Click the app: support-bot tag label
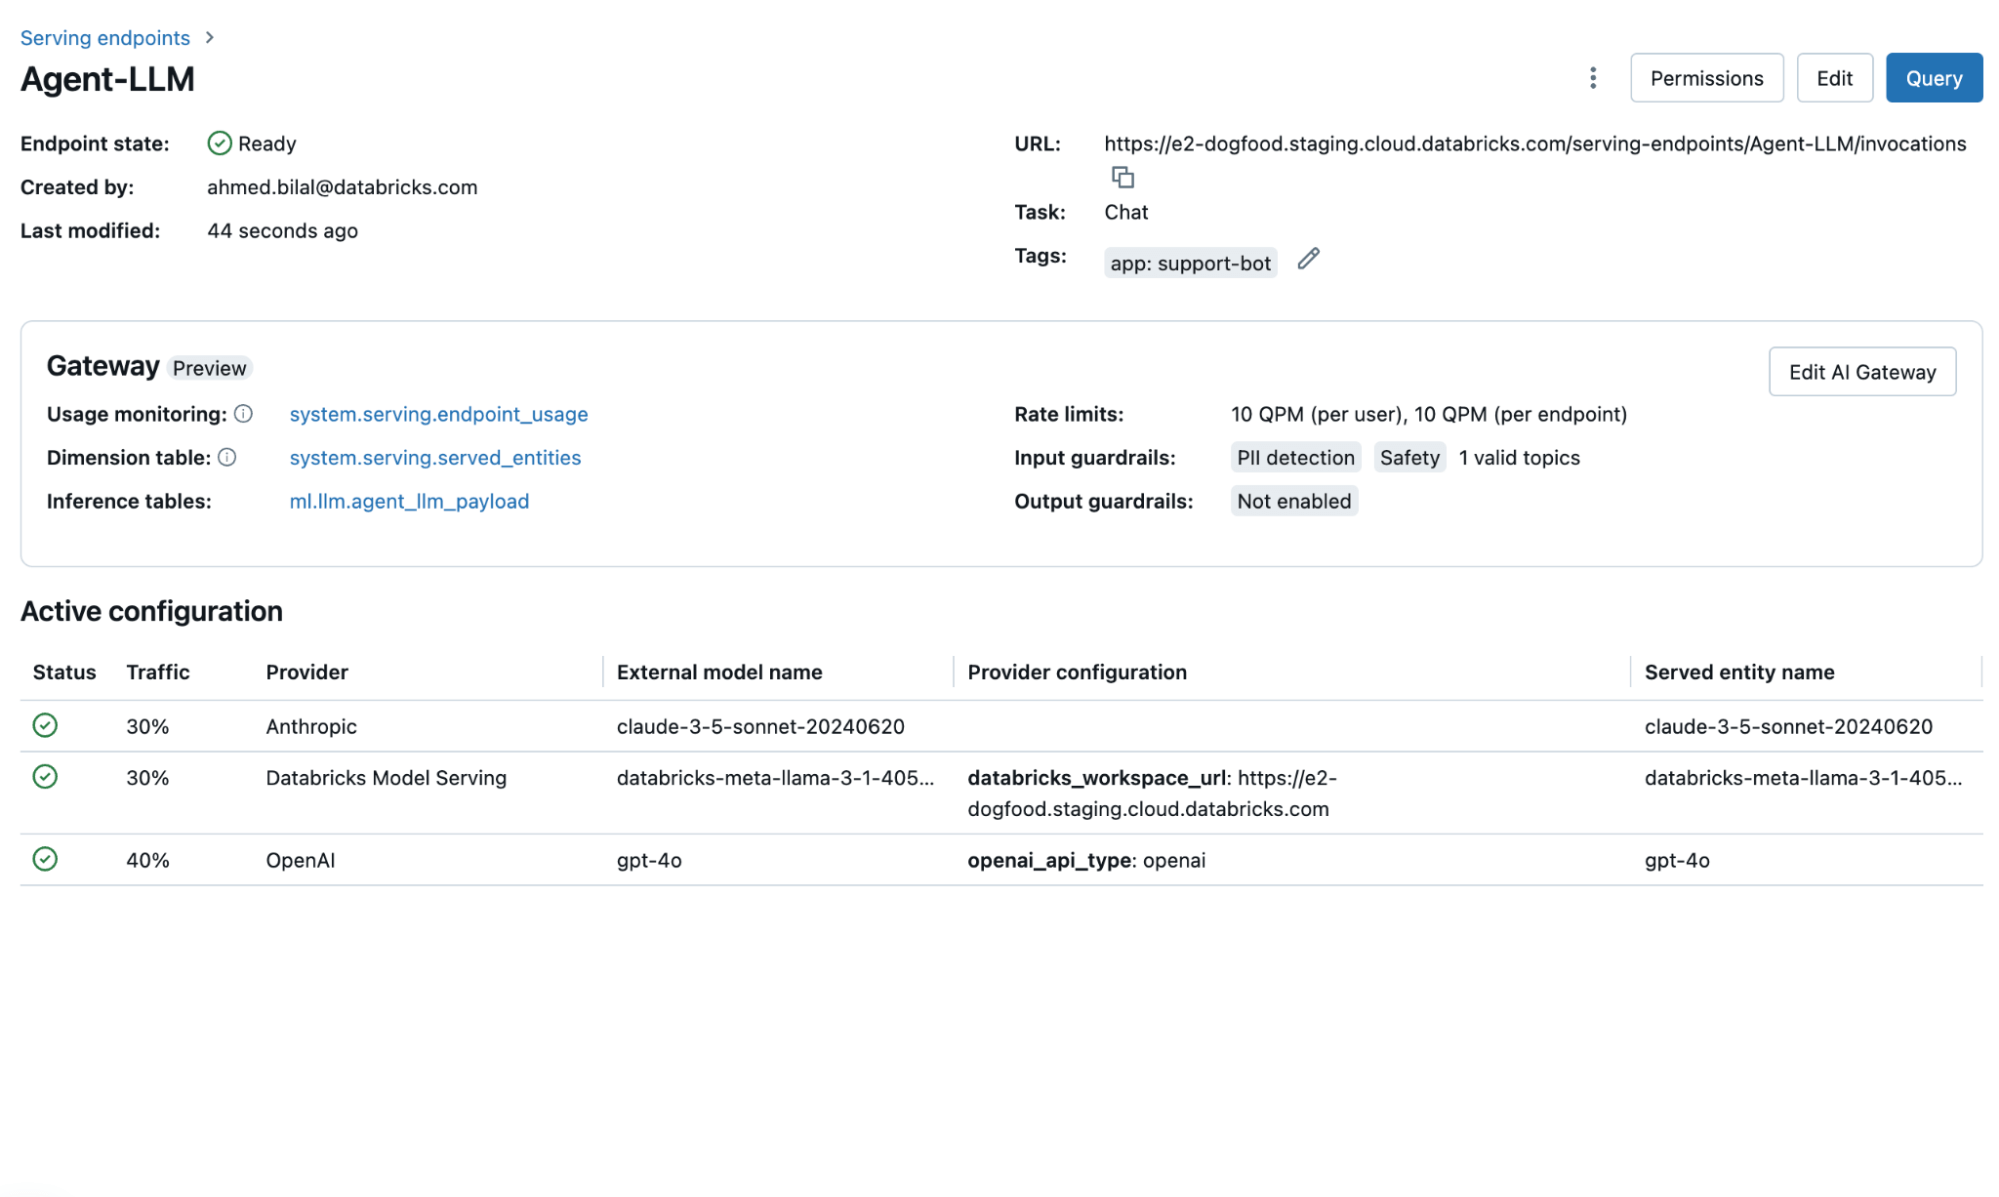This screenshot has height=1197, width=1999. tap(1188, 261)
